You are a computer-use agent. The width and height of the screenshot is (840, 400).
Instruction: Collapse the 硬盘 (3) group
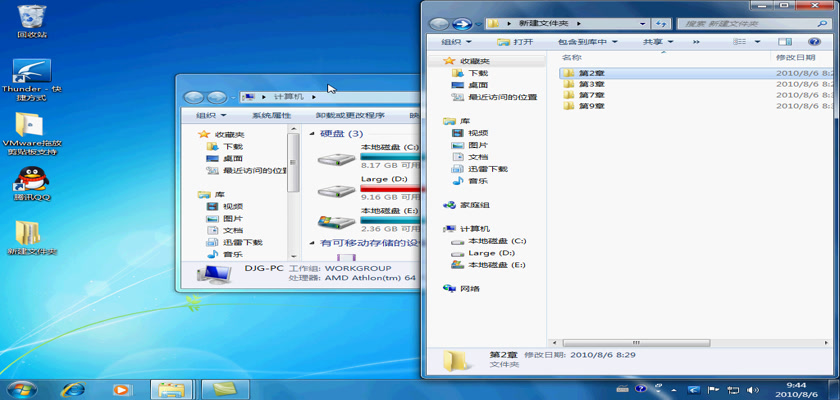pos(312,134)
